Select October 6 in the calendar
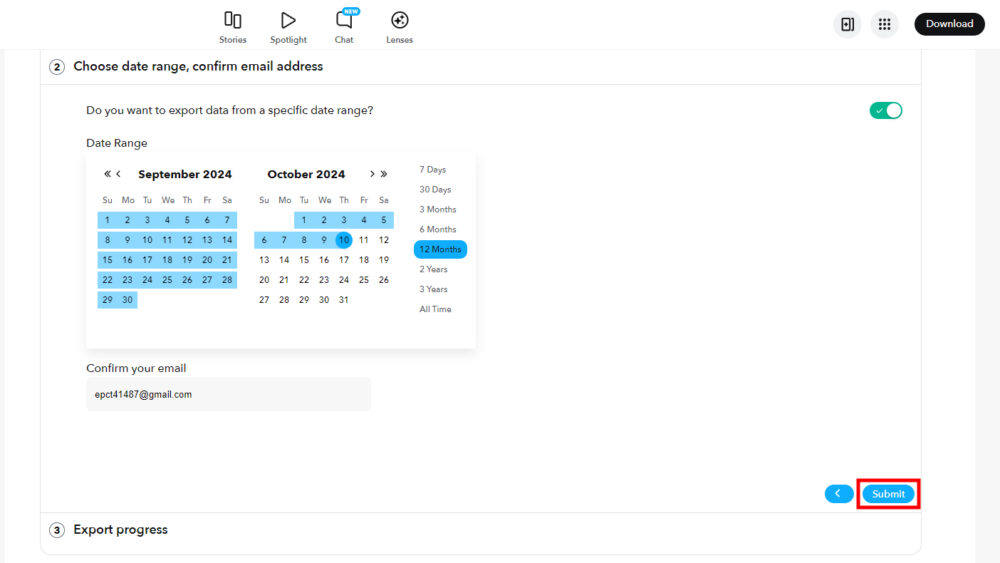 (x=264, y=240)
